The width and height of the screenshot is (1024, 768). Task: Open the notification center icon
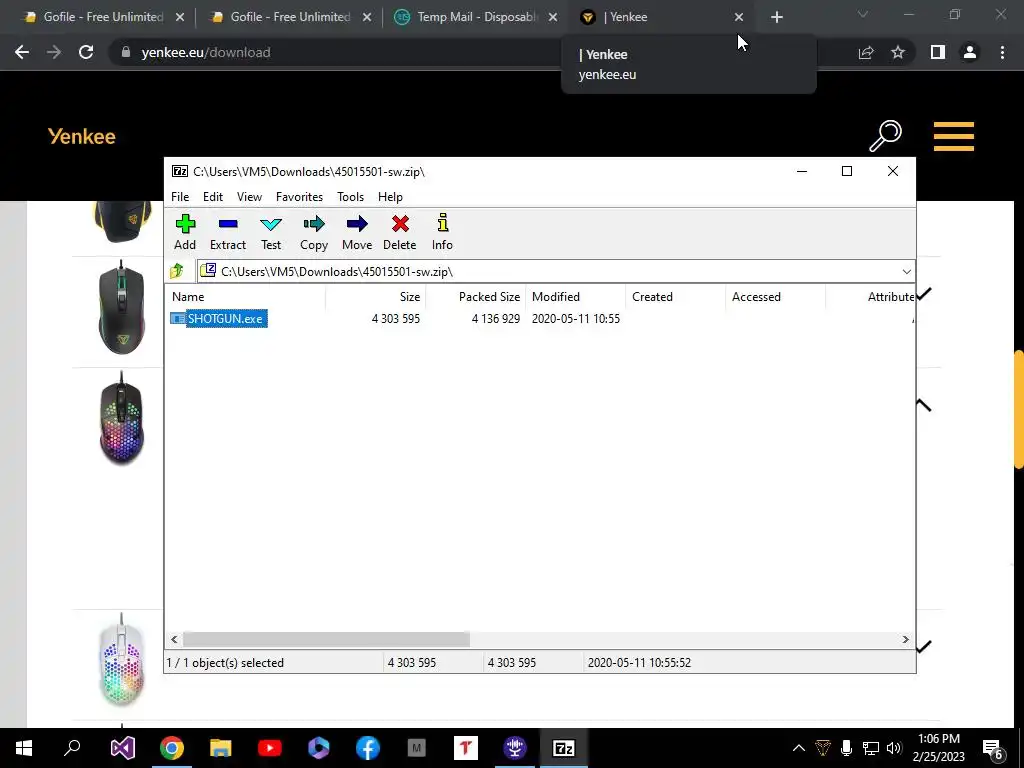click(993, 748)
